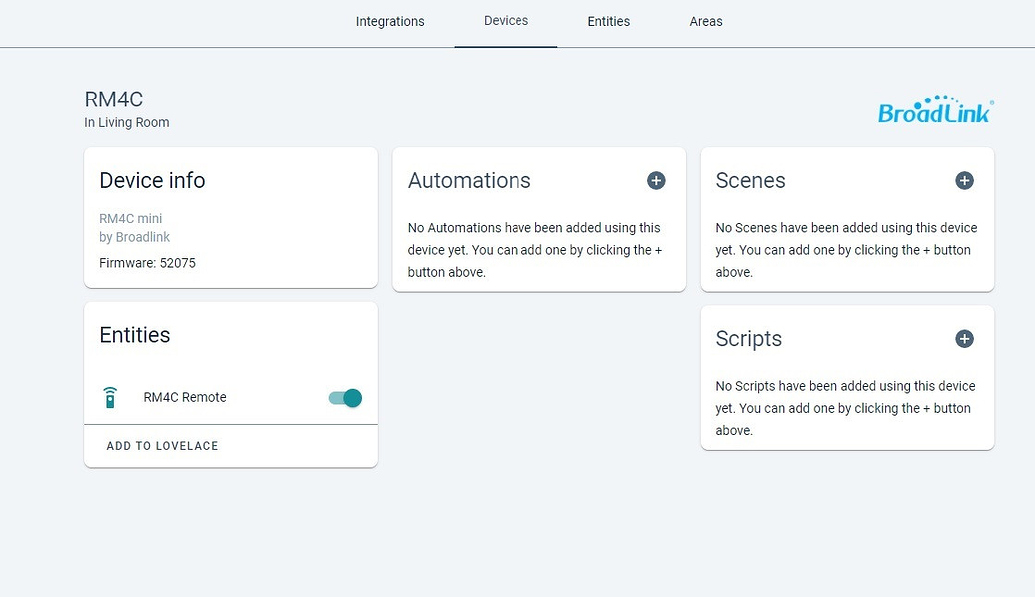Open the Entities tab
Screen dimensions: 1035x597
[608, 22]
